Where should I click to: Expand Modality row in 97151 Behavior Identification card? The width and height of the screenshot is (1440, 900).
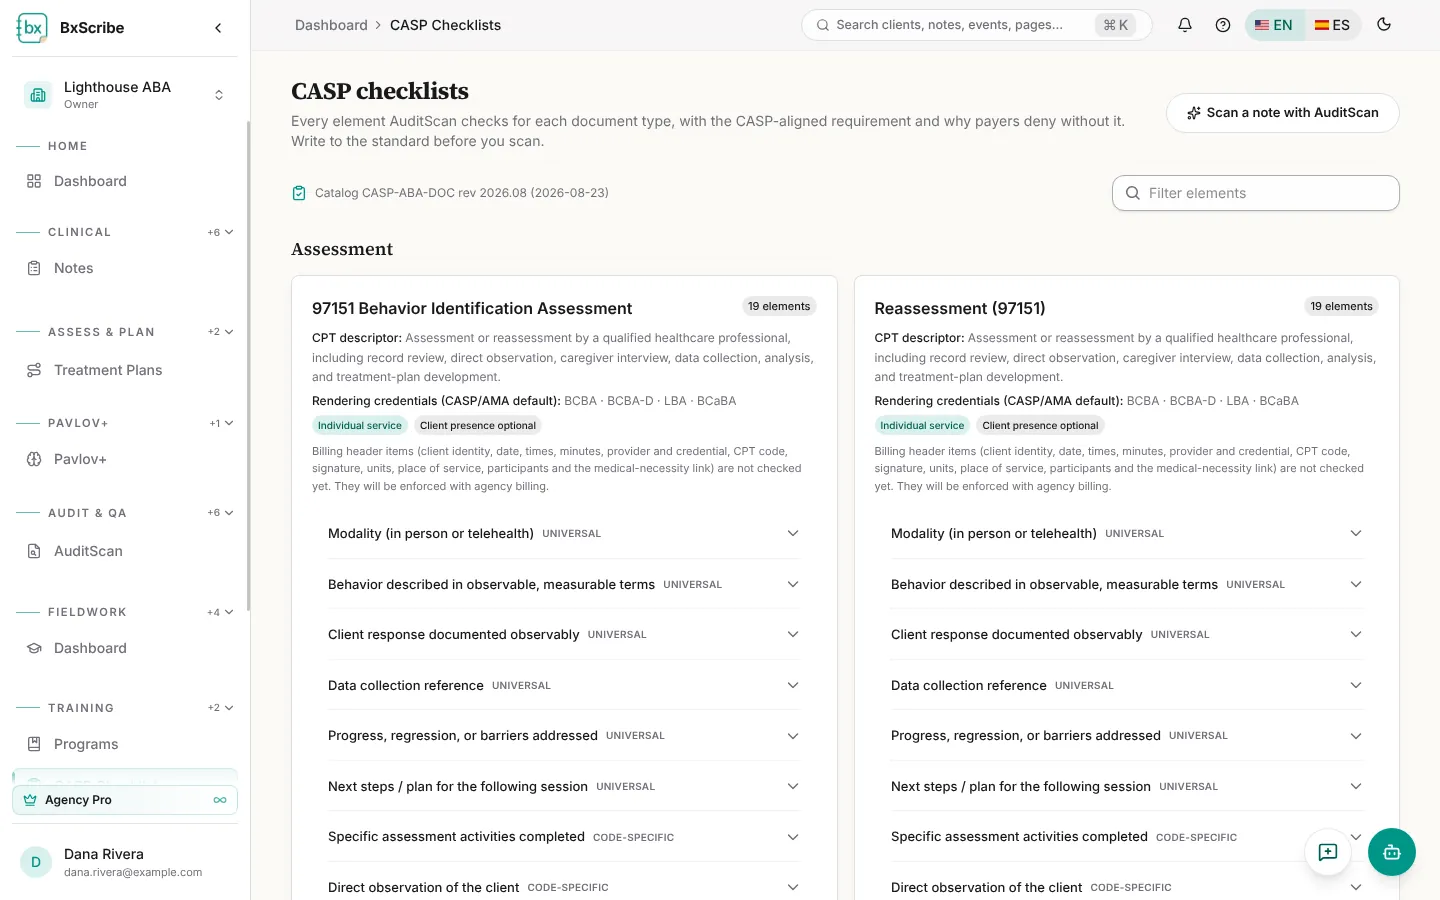tap(563, 533)
